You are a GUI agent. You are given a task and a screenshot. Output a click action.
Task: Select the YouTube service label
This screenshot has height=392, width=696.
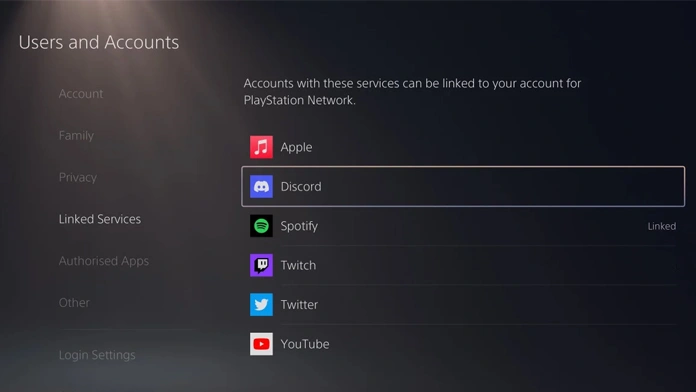coord(305,344)
